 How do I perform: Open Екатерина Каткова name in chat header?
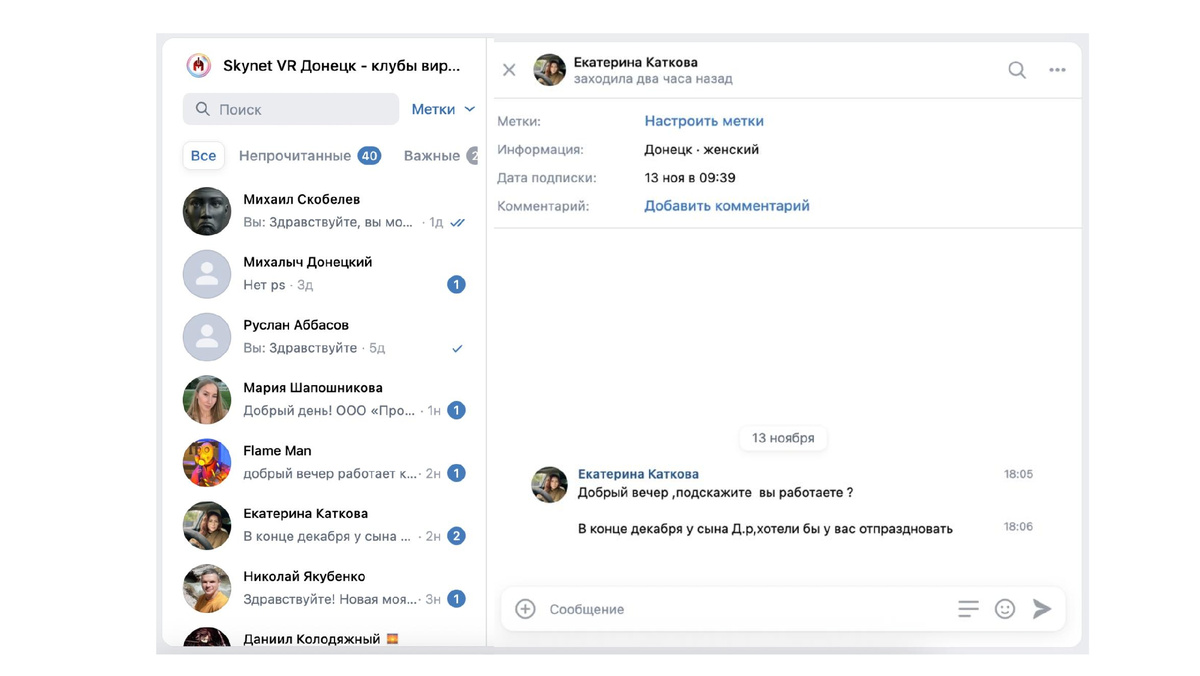[x=636, y=62]
